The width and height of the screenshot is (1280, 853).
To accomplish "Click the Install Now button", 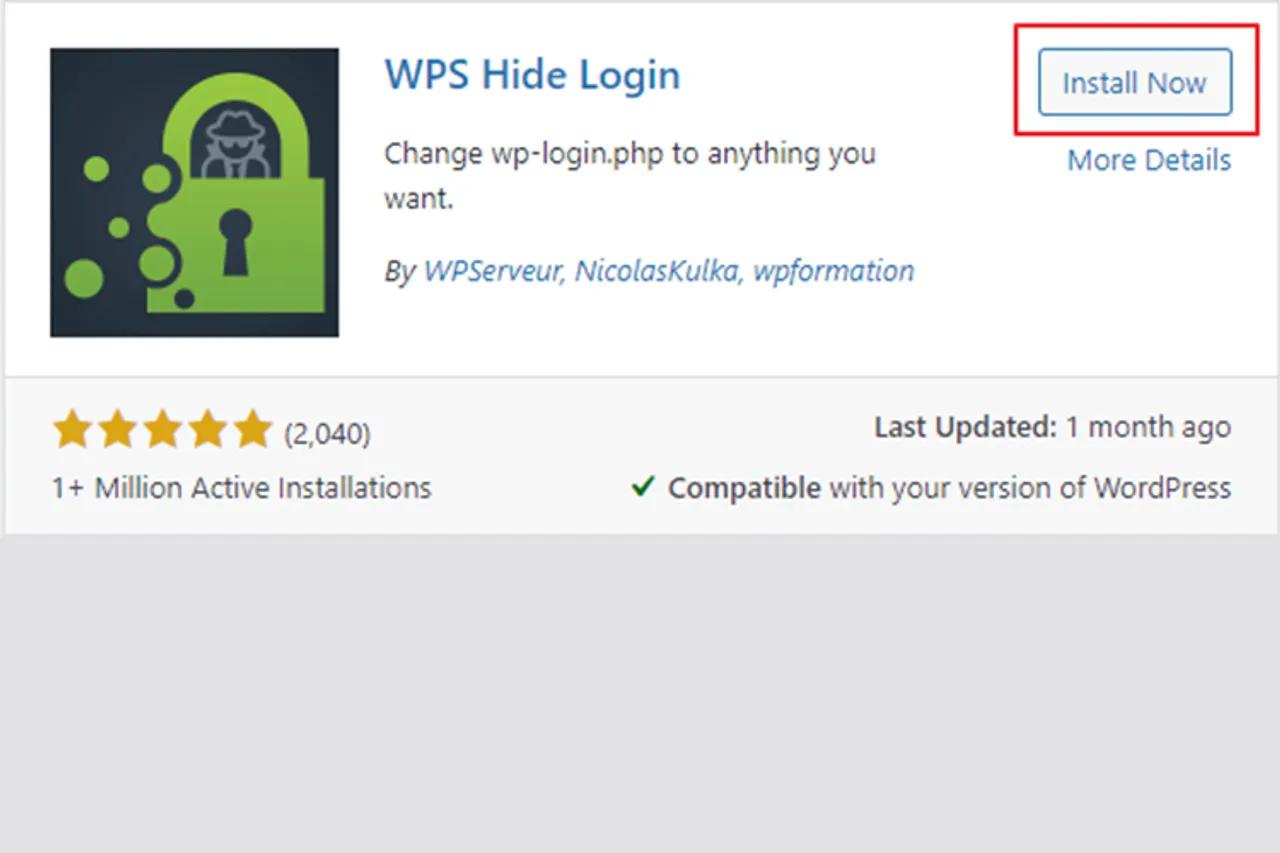I will (1135, 82).
